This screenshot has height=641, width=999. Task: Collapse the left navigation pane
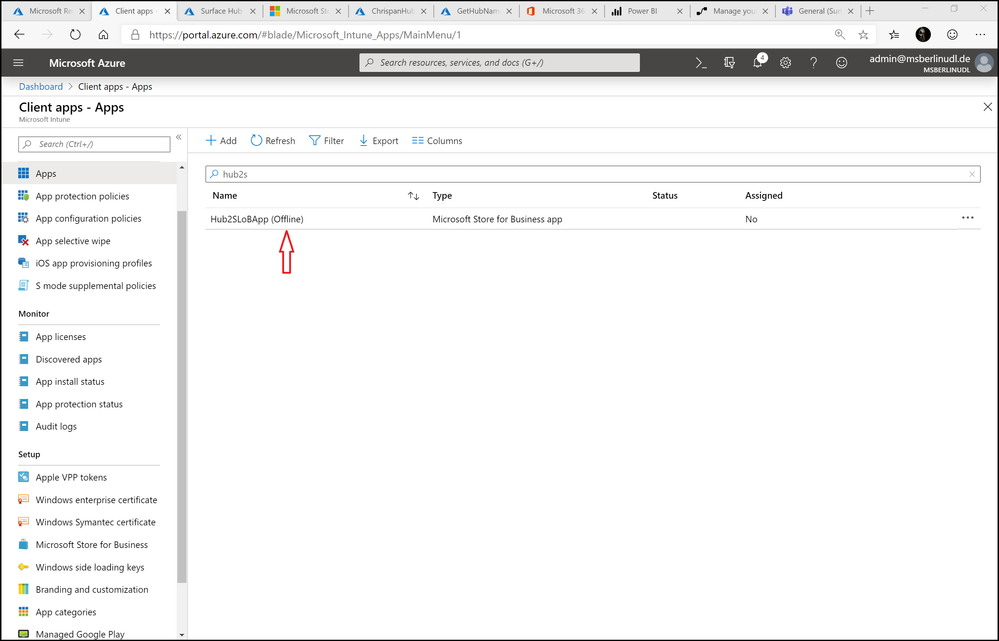[179, 137]
